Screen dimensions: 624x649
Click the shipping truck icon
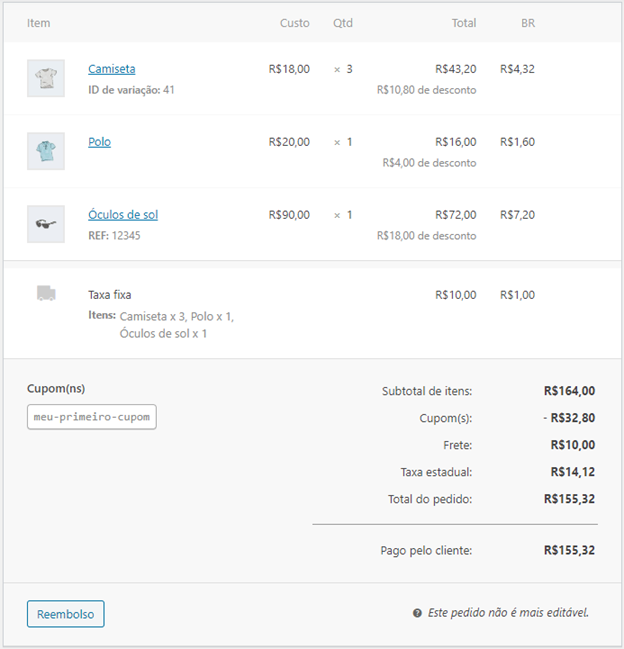(x=46, y=293)
